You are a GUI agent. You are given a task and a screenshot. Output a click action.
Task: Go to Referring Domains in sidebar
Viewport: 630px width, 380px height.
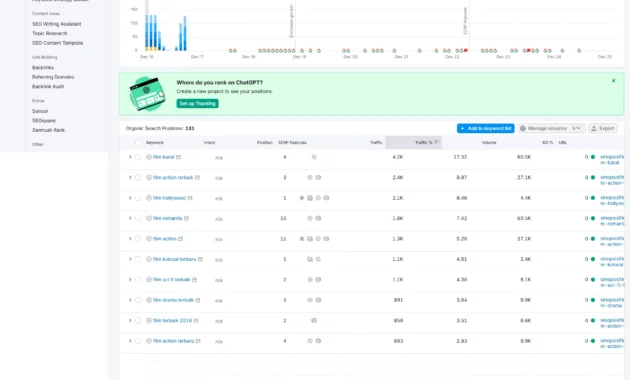(x=53, y=77)
